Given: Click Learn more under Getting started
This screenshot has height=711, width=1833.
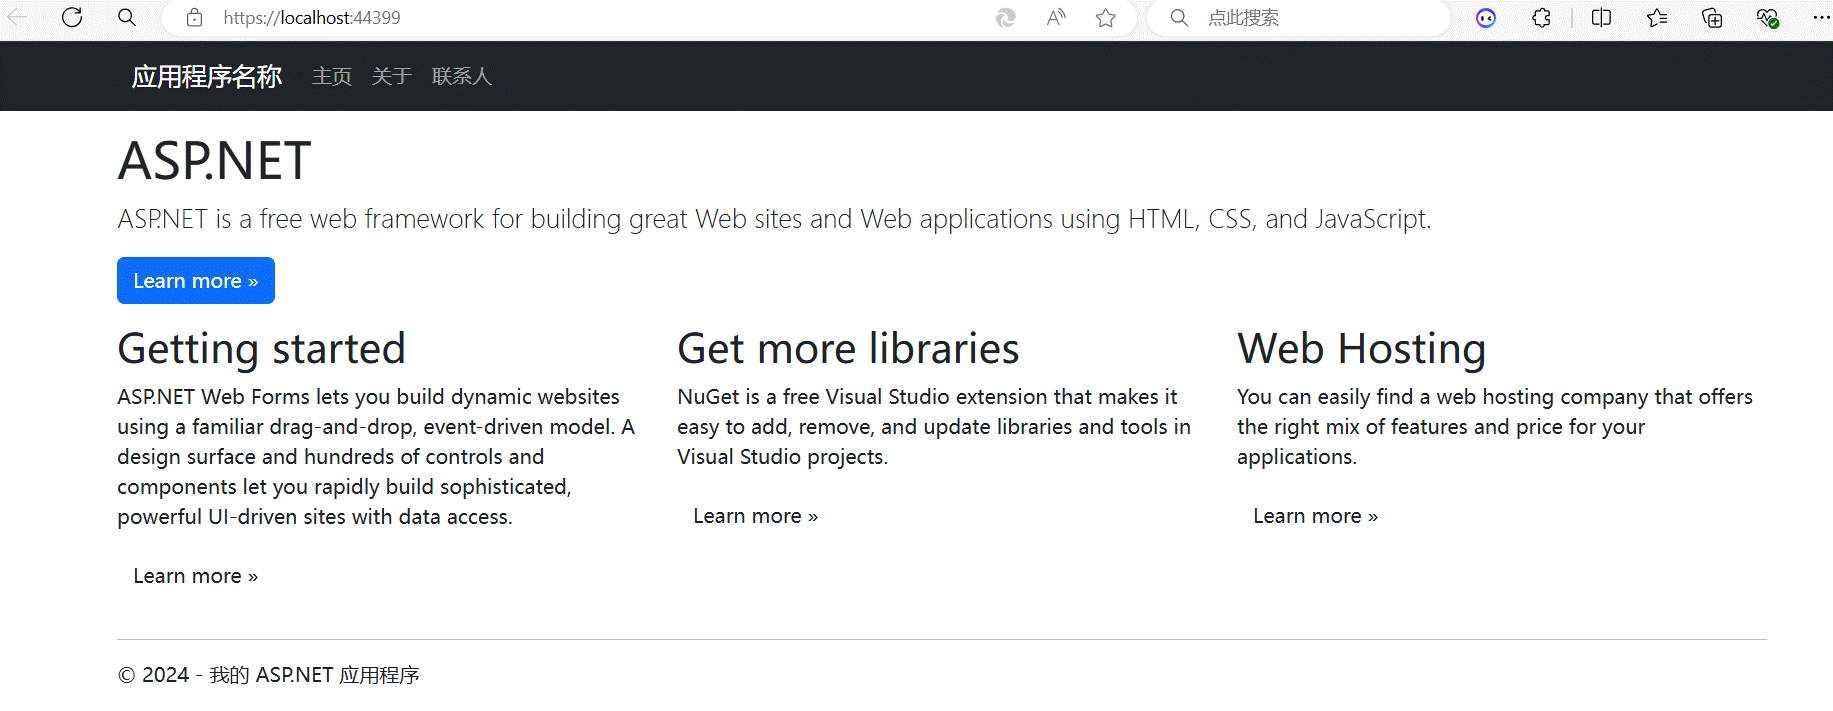Looking at the screenshot, I should tap(196, 576).
